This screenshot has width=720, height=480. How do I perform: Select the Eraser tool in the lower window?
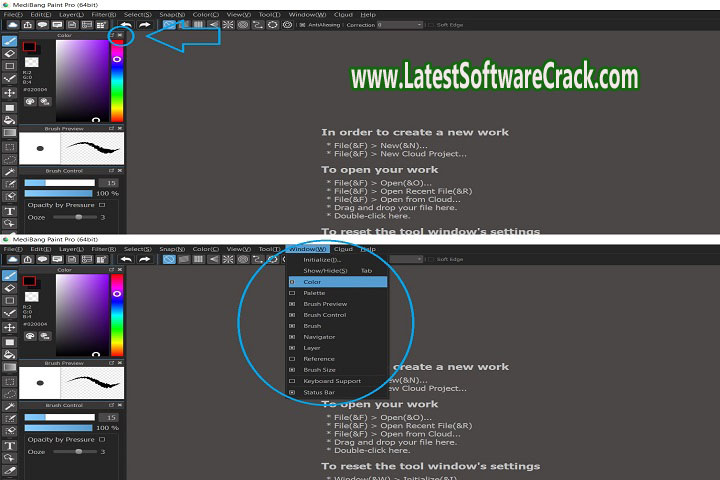coord(9,287)
